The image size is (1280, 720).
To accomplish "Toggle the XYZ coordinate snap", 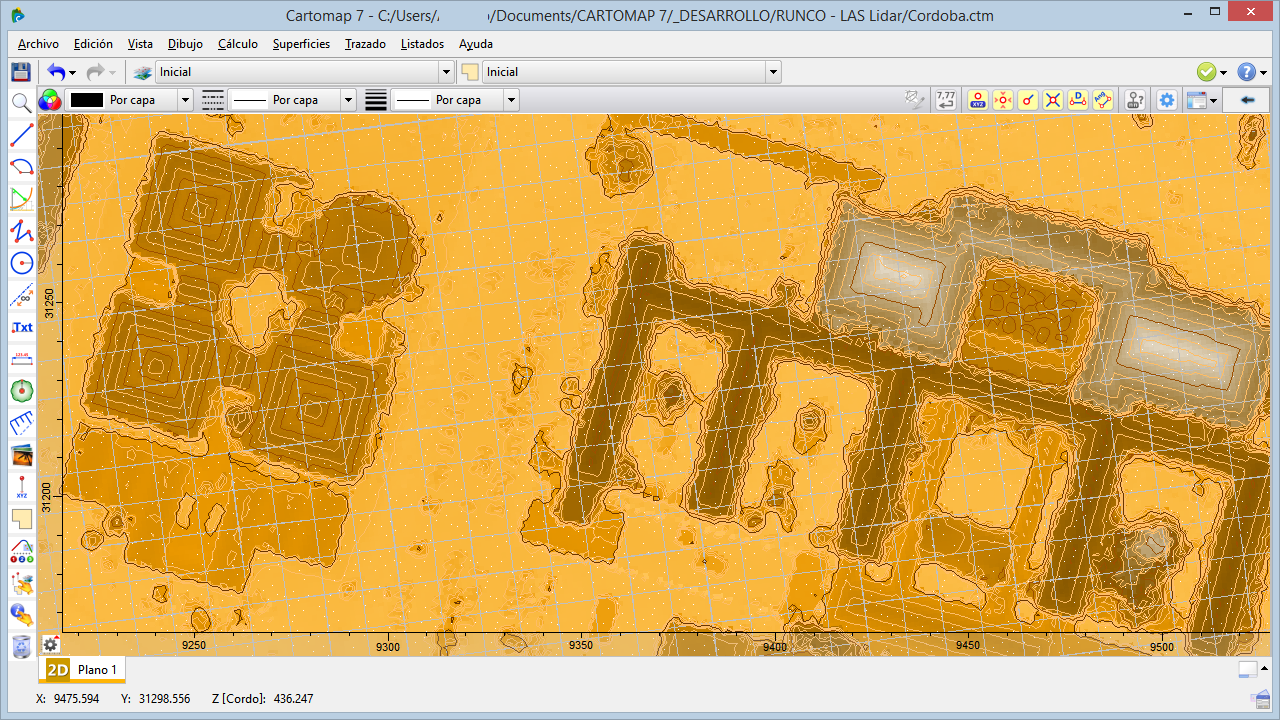I will 977,100.
